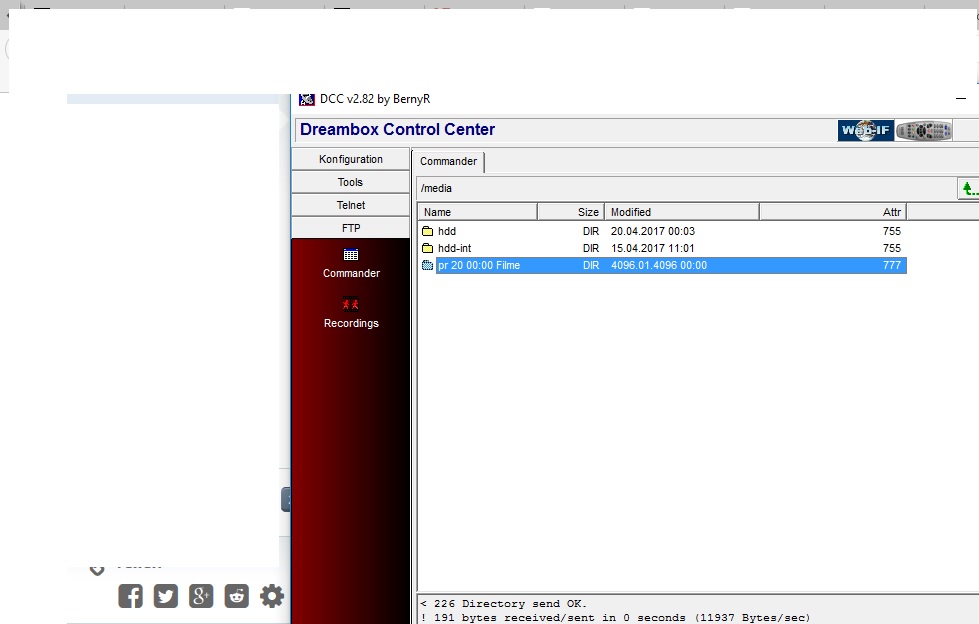The width and height of the screenshot is (979, 624).
Task: Click modified date 15.04.2017 11:01
Action: pos(652,248)
